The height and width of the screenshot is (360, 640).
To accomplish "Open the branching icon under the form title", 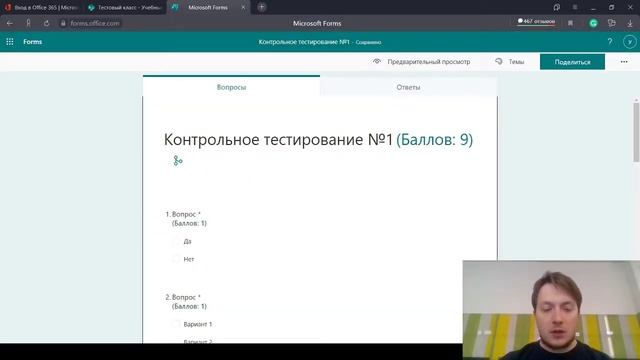I will tap(178, 161).
